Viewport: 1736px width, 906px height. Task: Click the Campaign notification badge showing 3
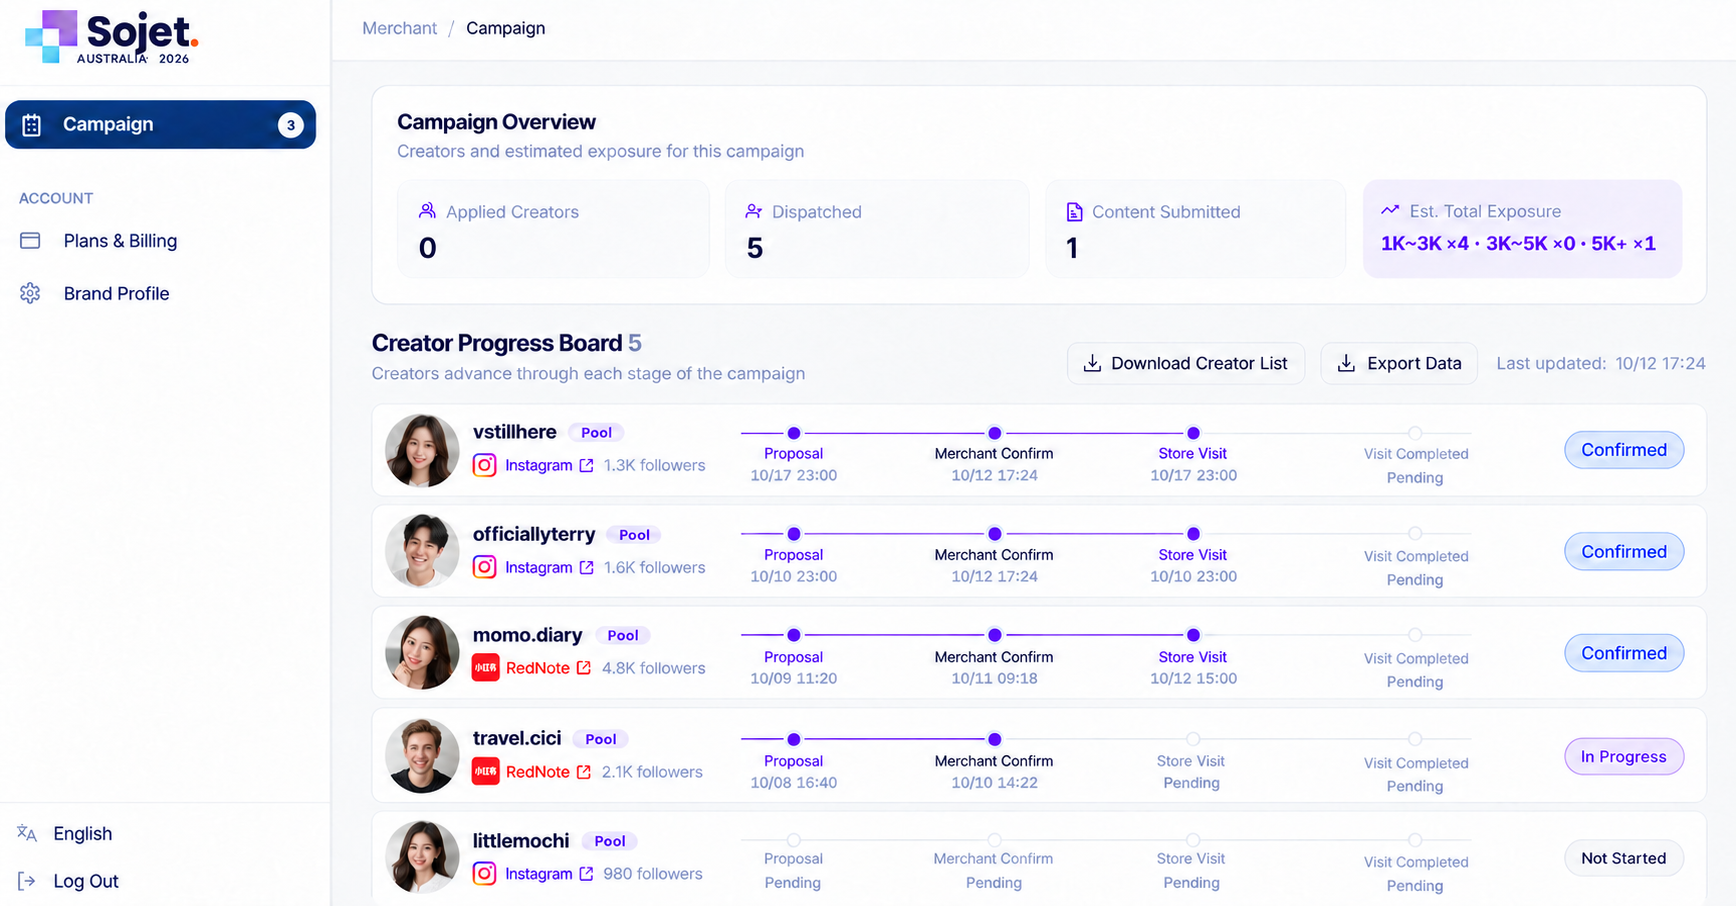pyautogui.click(x=290, y=125)
